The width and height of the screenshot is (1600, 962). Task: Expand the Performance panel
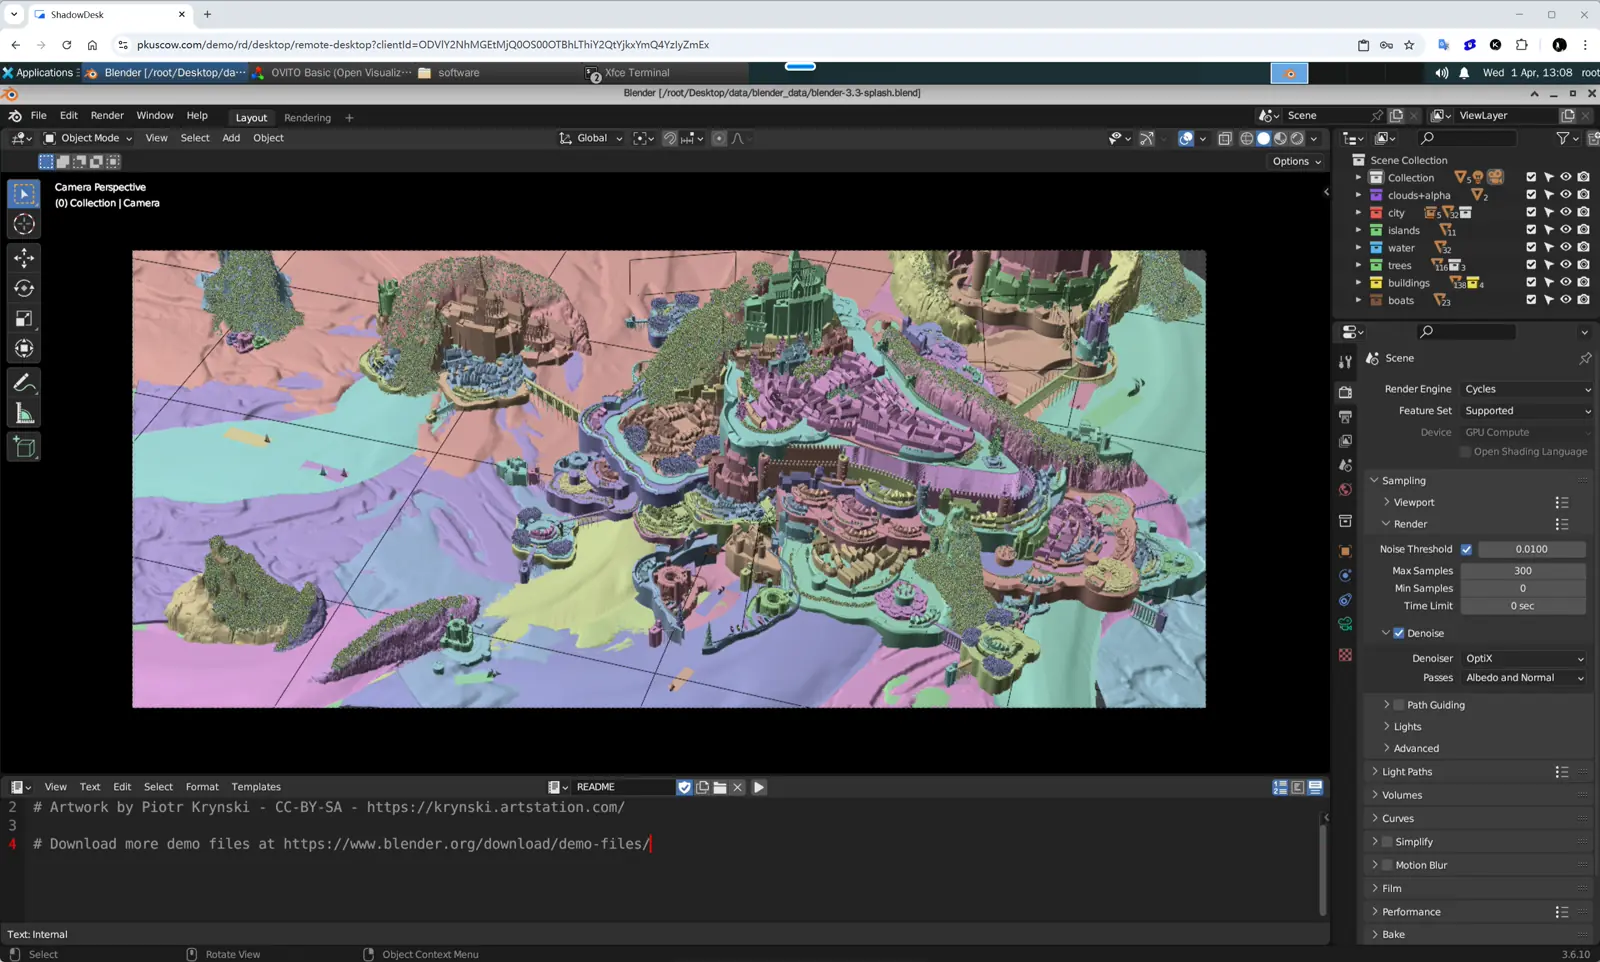pyautogui.click(x=1410, y=912)
